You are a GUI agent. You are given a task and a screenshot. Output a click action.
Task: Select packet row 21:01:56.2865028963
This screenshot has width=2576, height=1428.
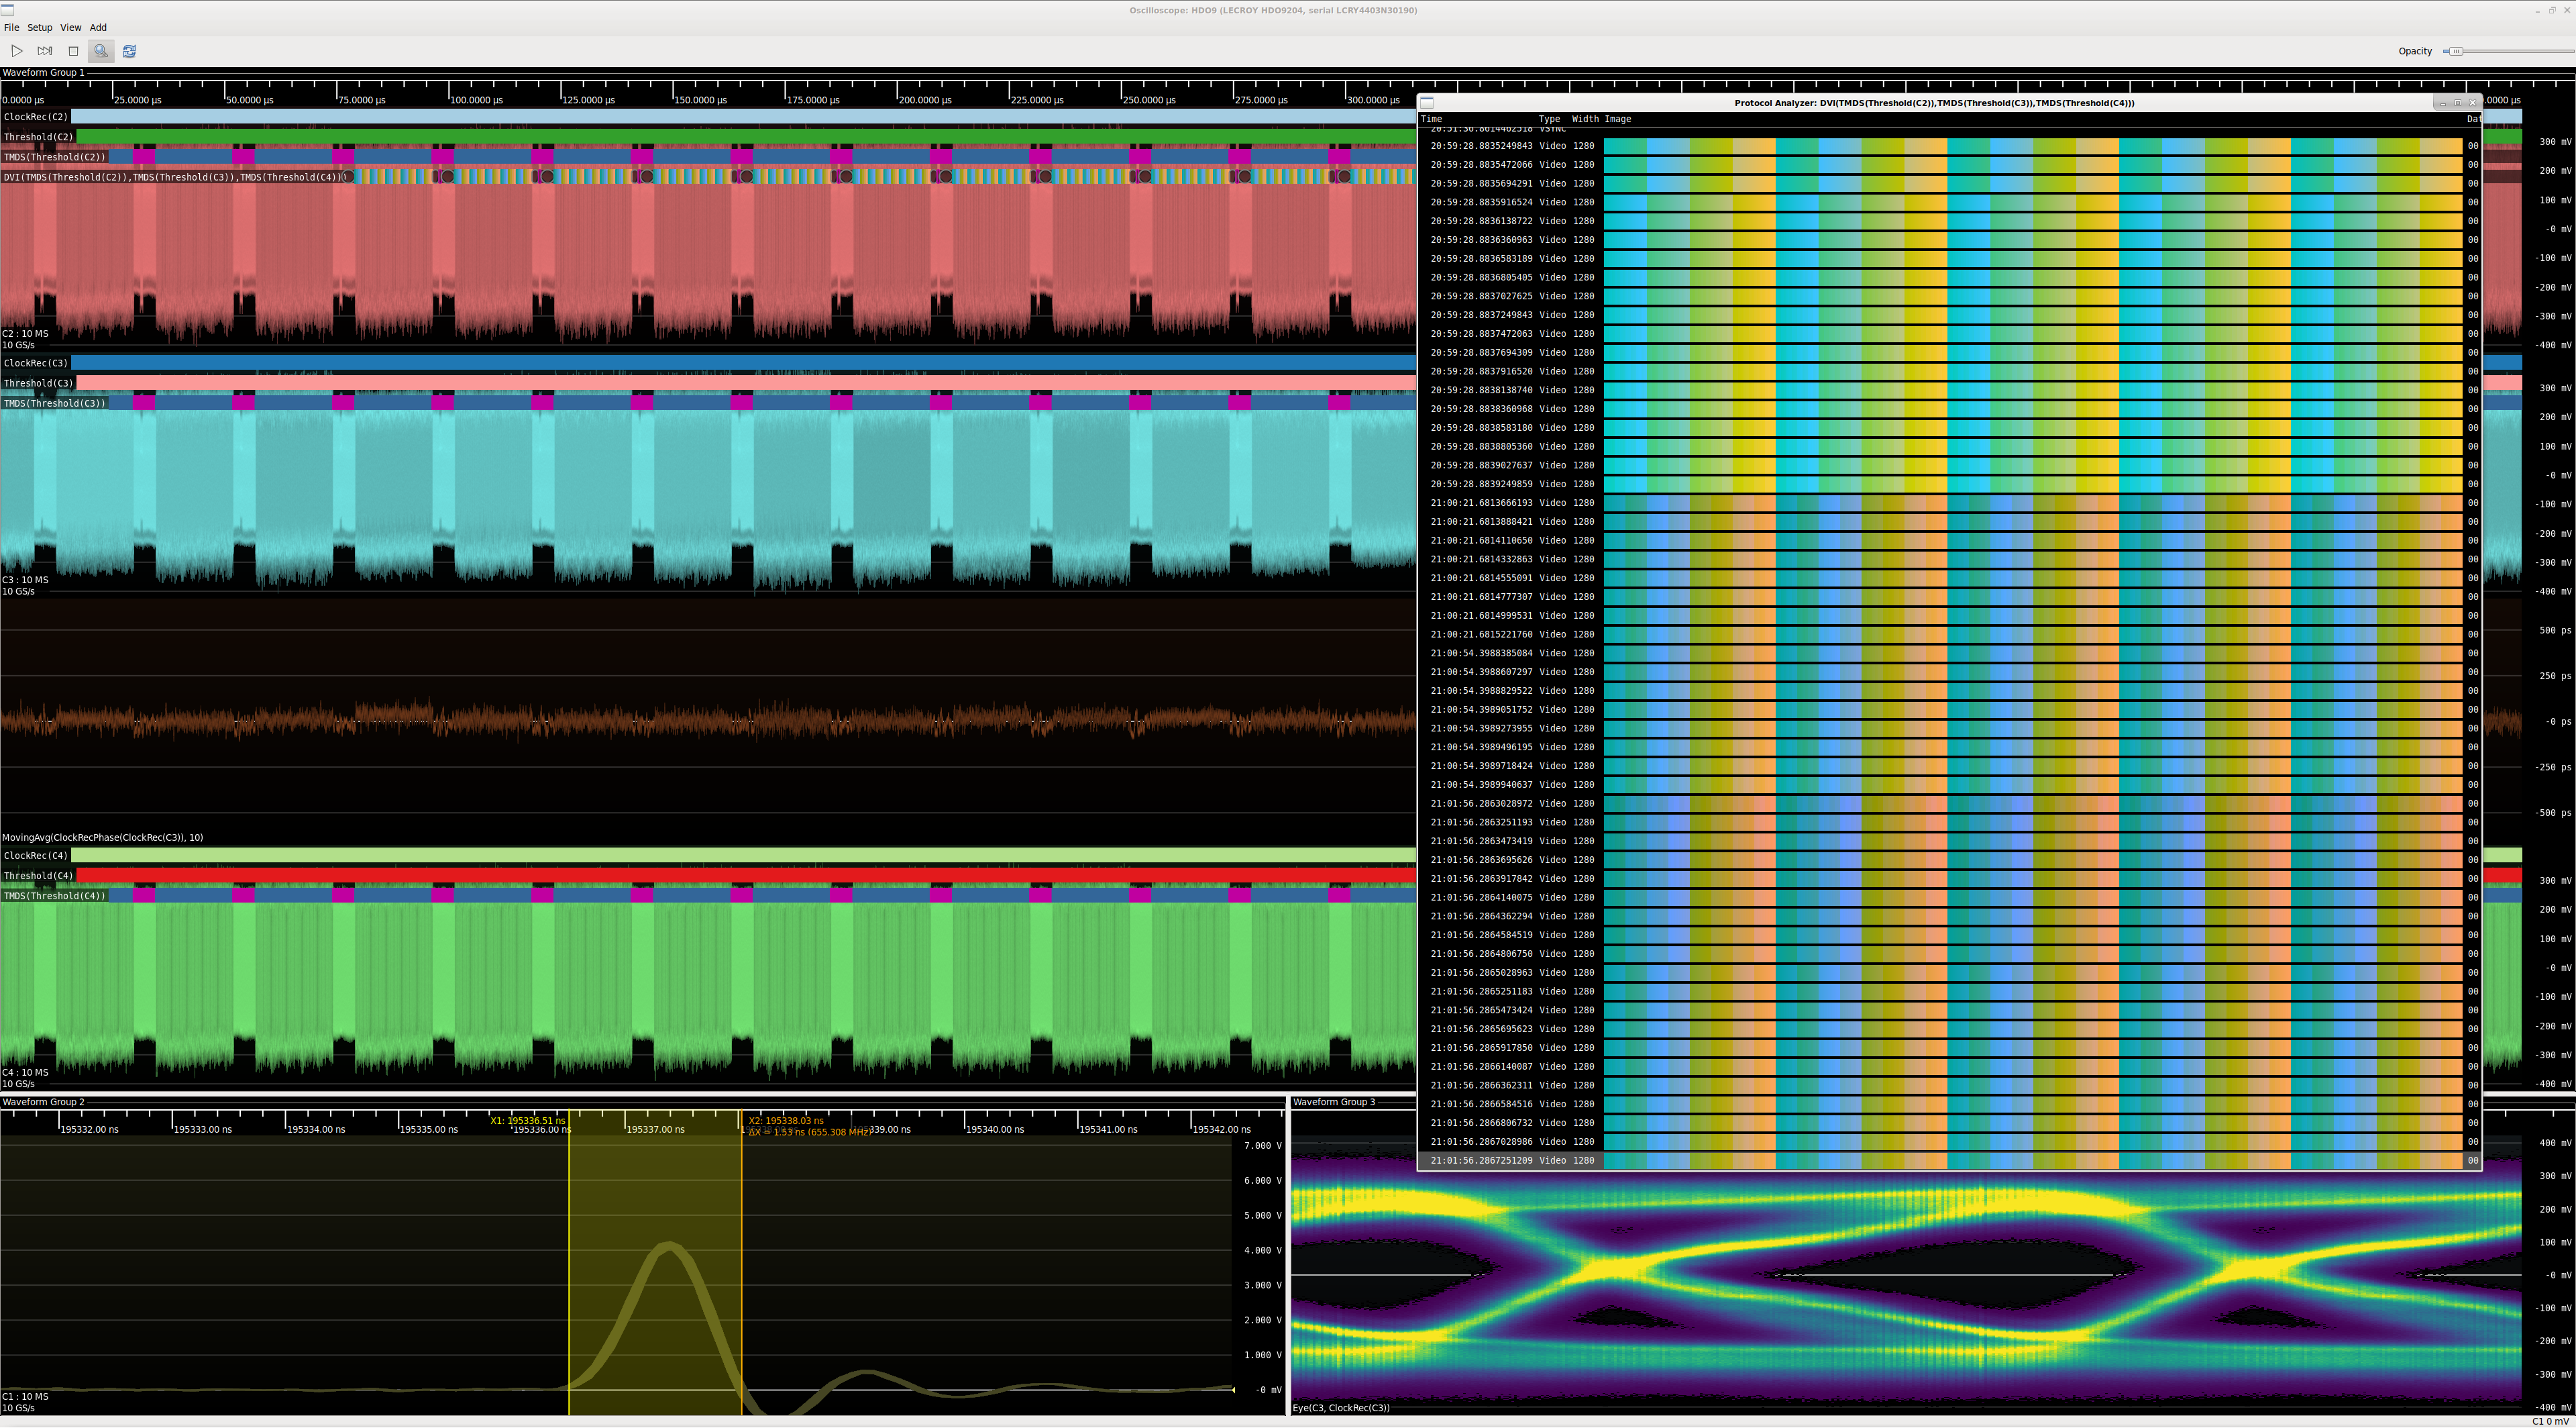(1950, 973)
